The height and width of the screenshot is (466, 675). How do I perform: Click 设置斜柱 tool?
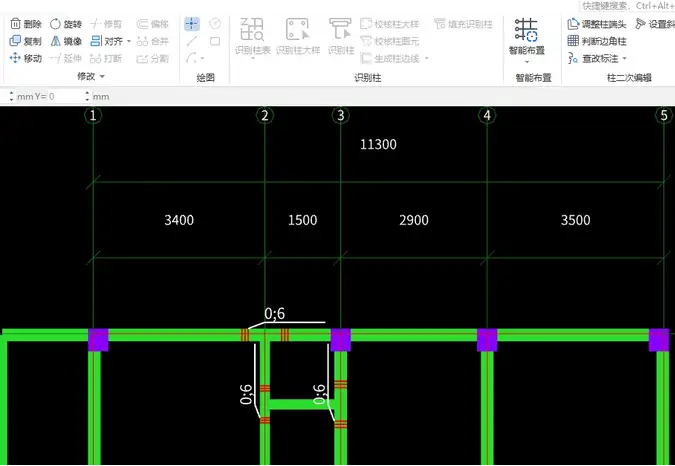pyautogui.click(x=655, y=24)
